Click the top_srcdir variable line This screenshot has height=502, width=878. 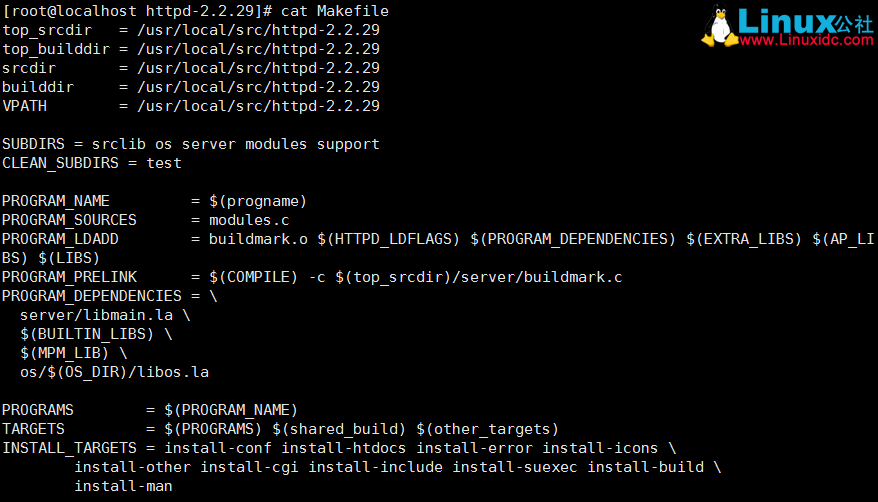pos(191,30)
